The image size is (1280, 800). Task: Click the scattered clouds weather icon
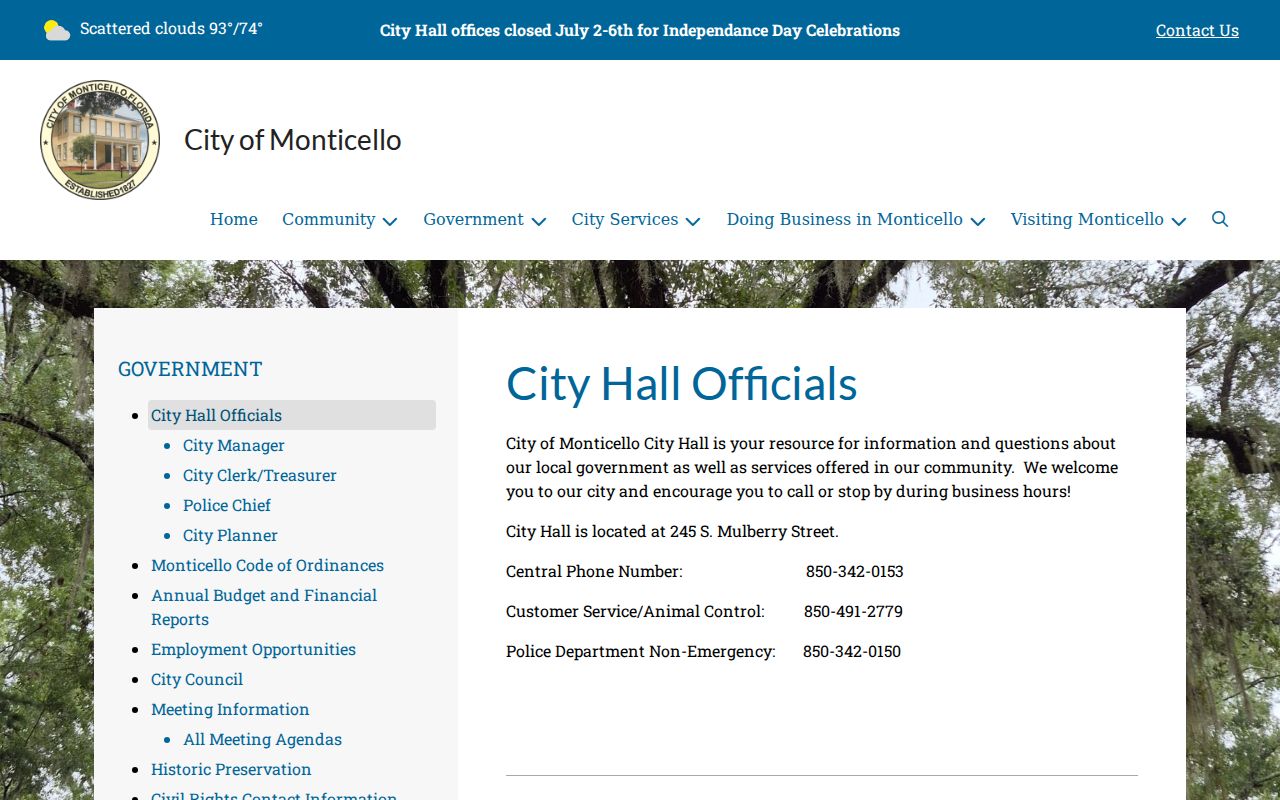click(57, 30)
